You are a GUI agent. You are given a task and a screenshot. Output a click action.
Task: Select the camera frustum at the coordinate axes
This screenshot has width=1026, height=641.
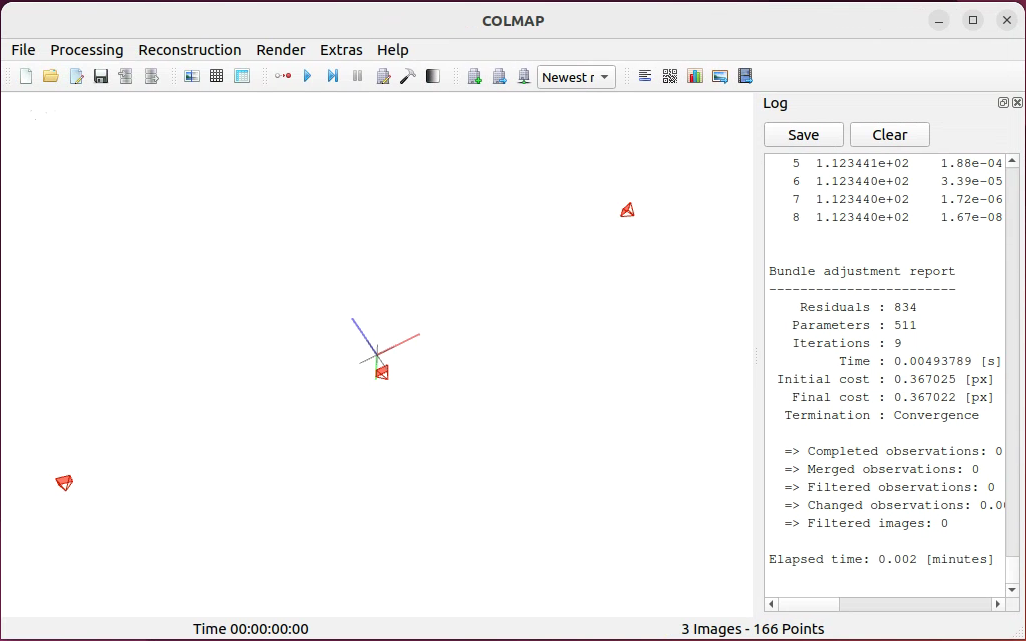(382, 372)
